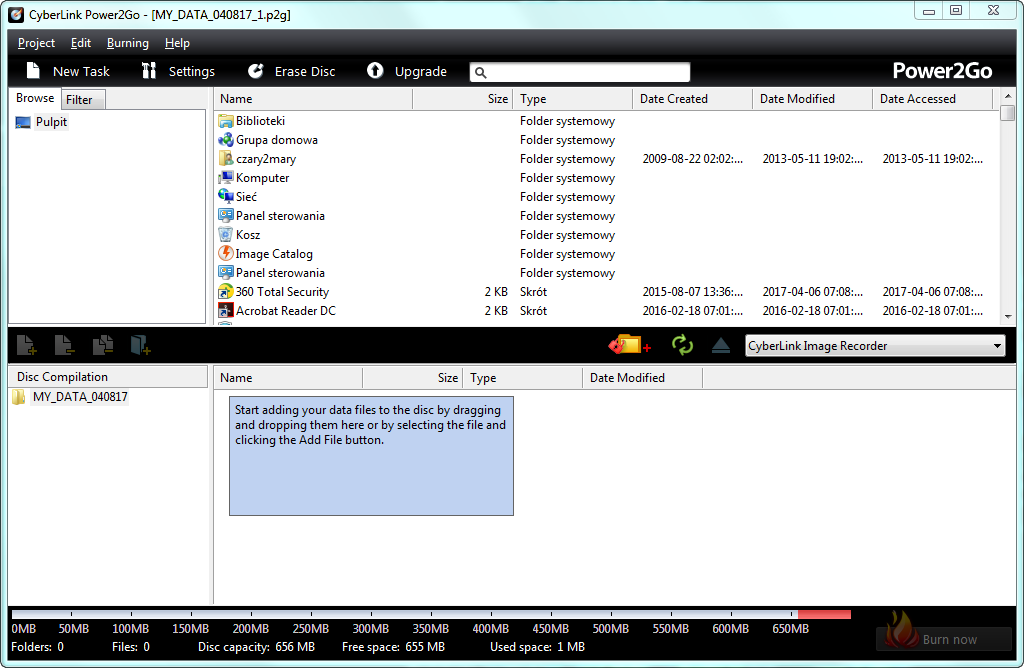Select the Pulpit tree item text

[x=52, y=122]
